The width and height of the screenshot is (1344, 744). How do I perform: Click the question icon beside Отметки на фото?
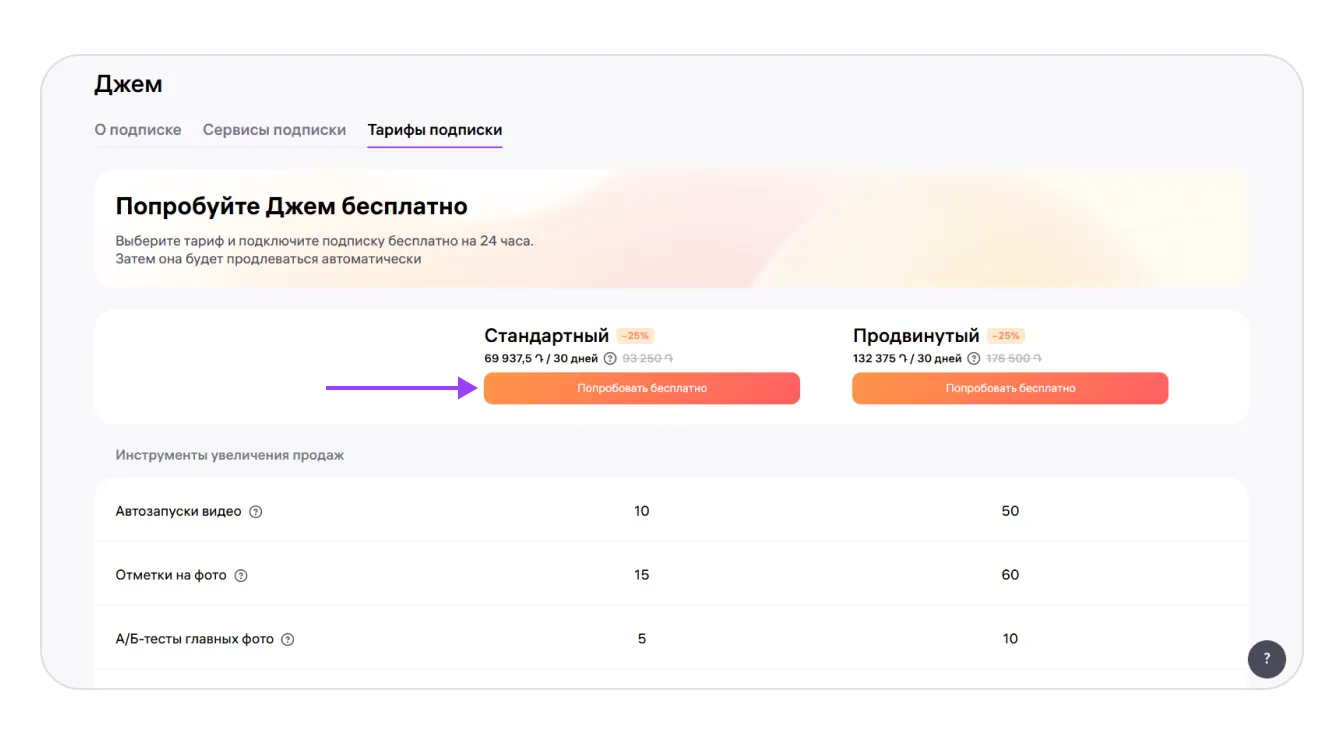241,576
